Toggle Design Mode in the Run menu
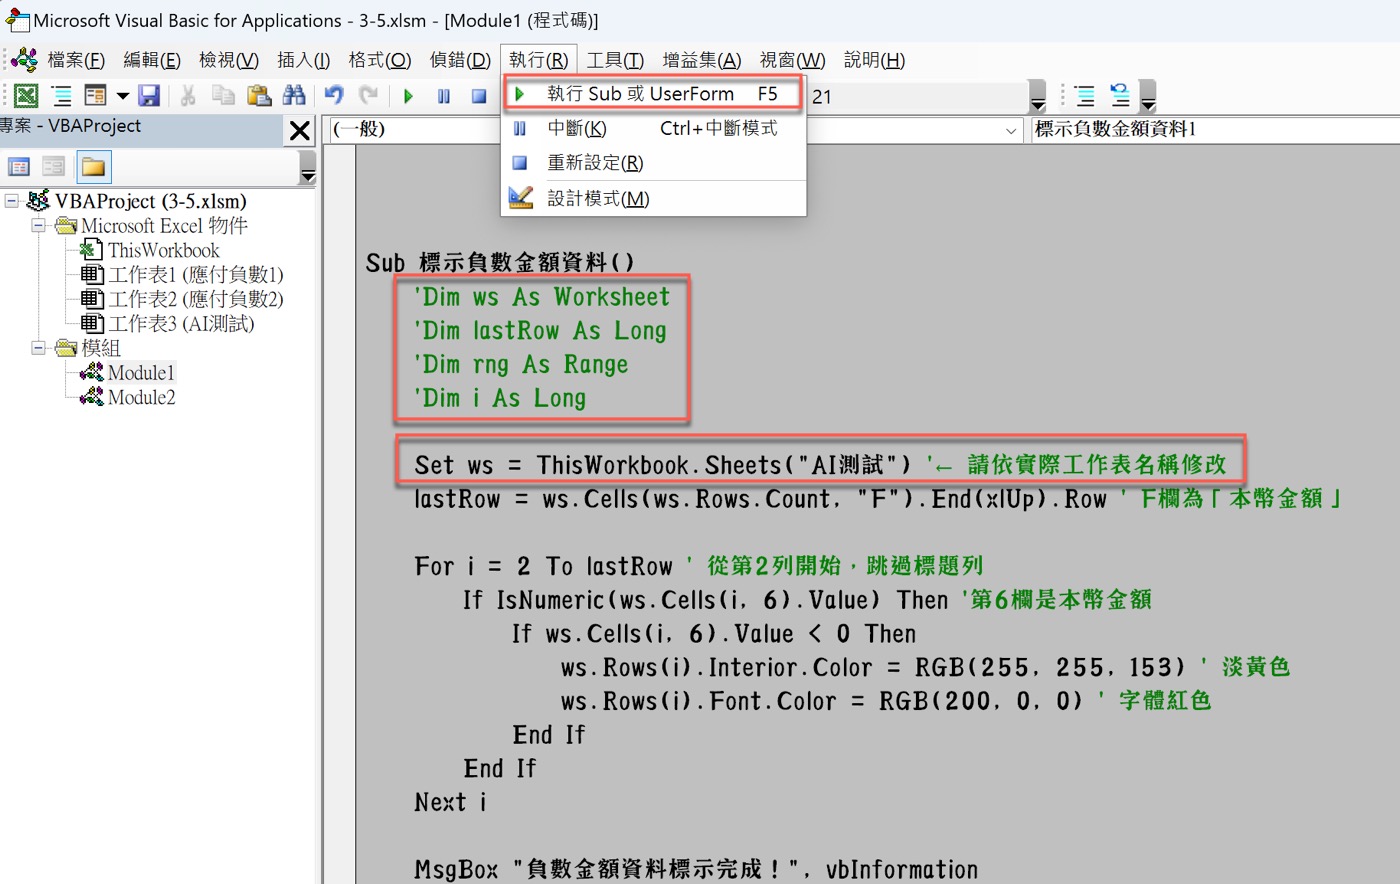The height and width of the screenshot is (884, 1400). point(598,198)
